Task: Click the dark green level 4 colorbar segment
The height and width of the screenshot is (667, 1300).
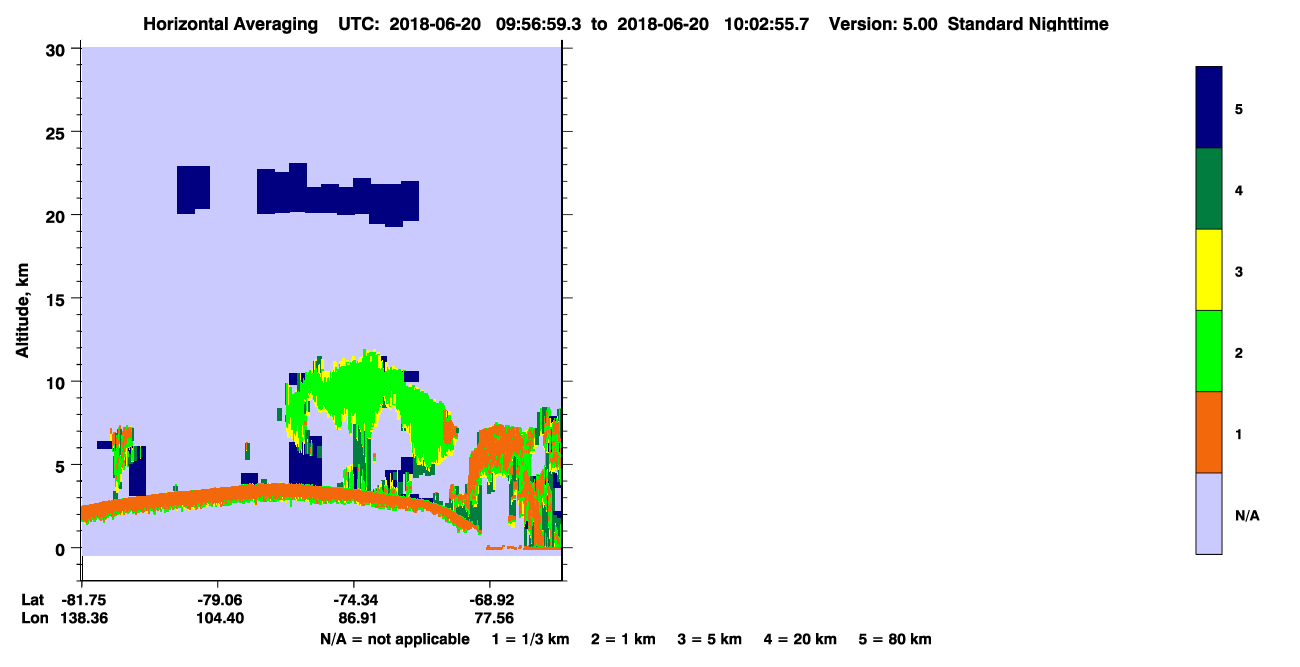Action: coord(1209,189)
